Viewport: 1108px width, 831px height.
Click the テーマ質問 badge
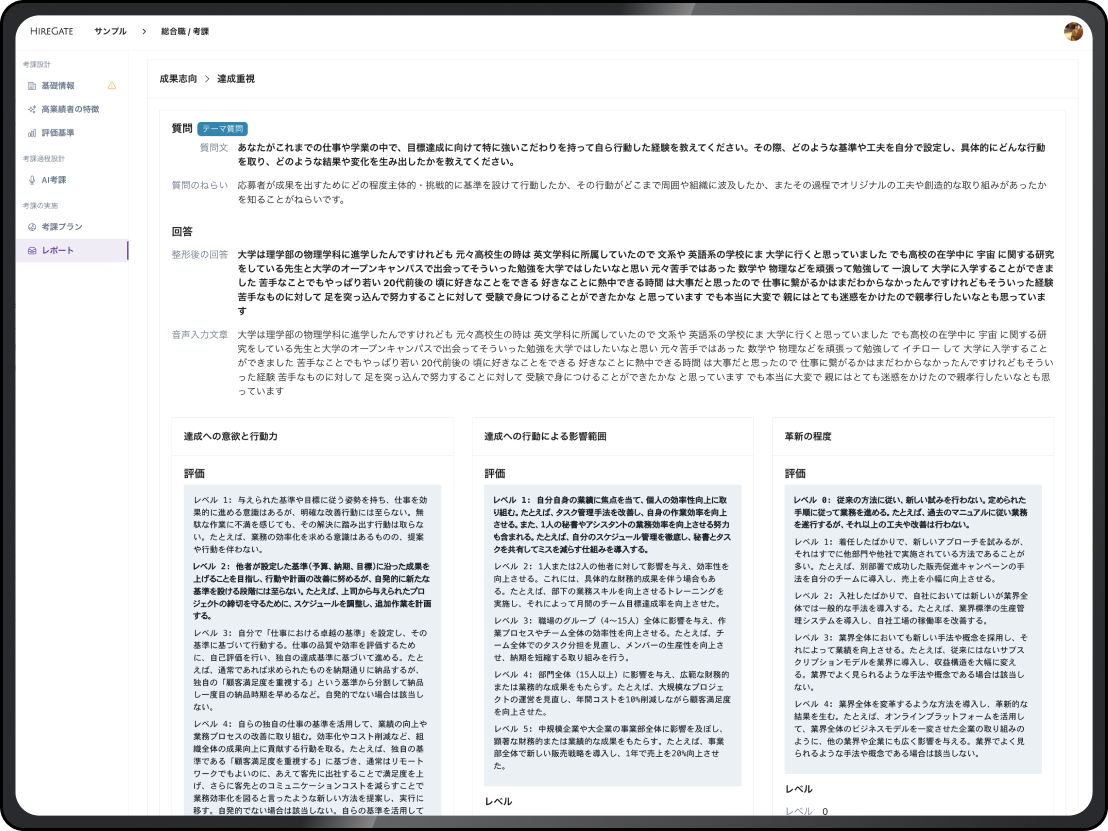[222, 129]
